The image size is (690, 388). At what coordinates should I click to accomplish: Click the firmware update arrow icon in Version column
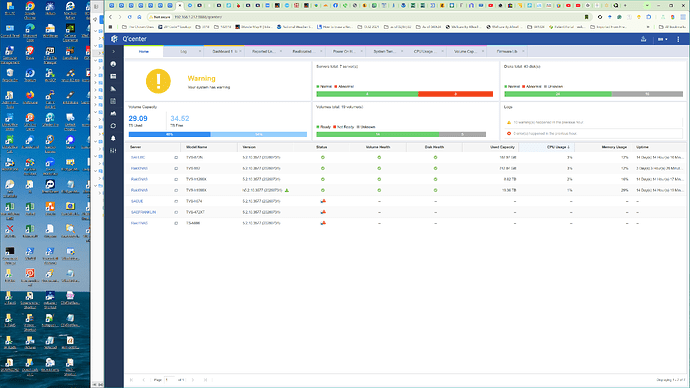coord(287,190)
